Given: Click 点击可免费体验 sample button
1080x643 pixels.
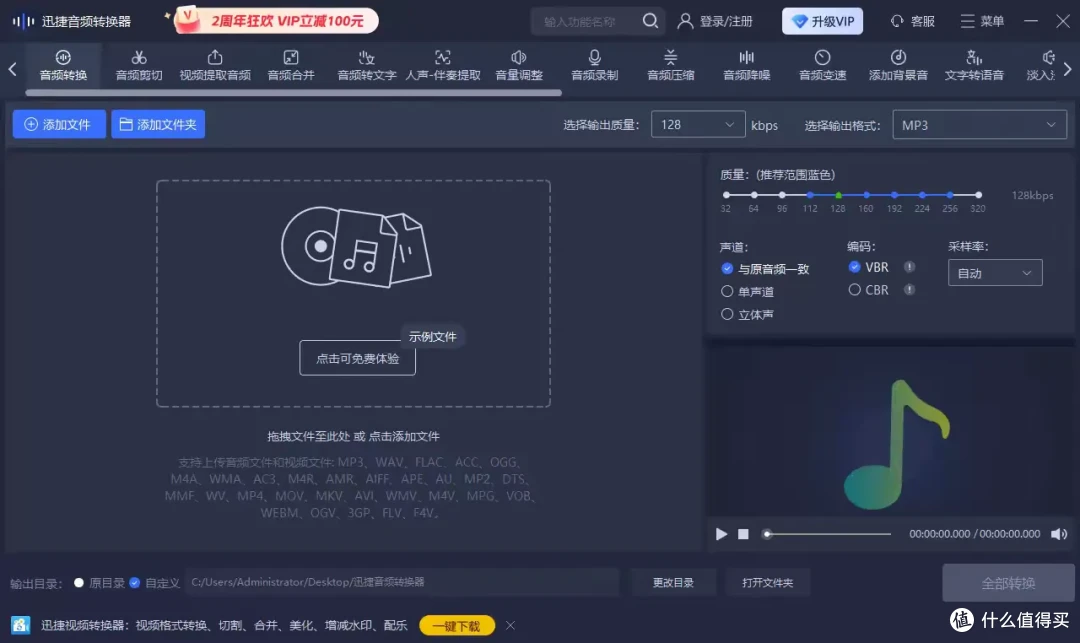Looking at the screenshot, I should [x=357, y=358].
